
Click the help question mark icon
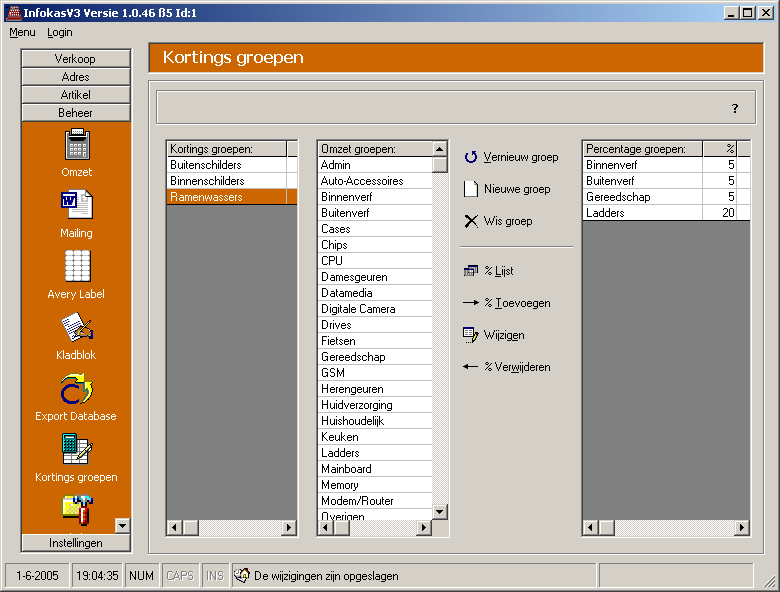pyautogui.click(x=735, y=108)
